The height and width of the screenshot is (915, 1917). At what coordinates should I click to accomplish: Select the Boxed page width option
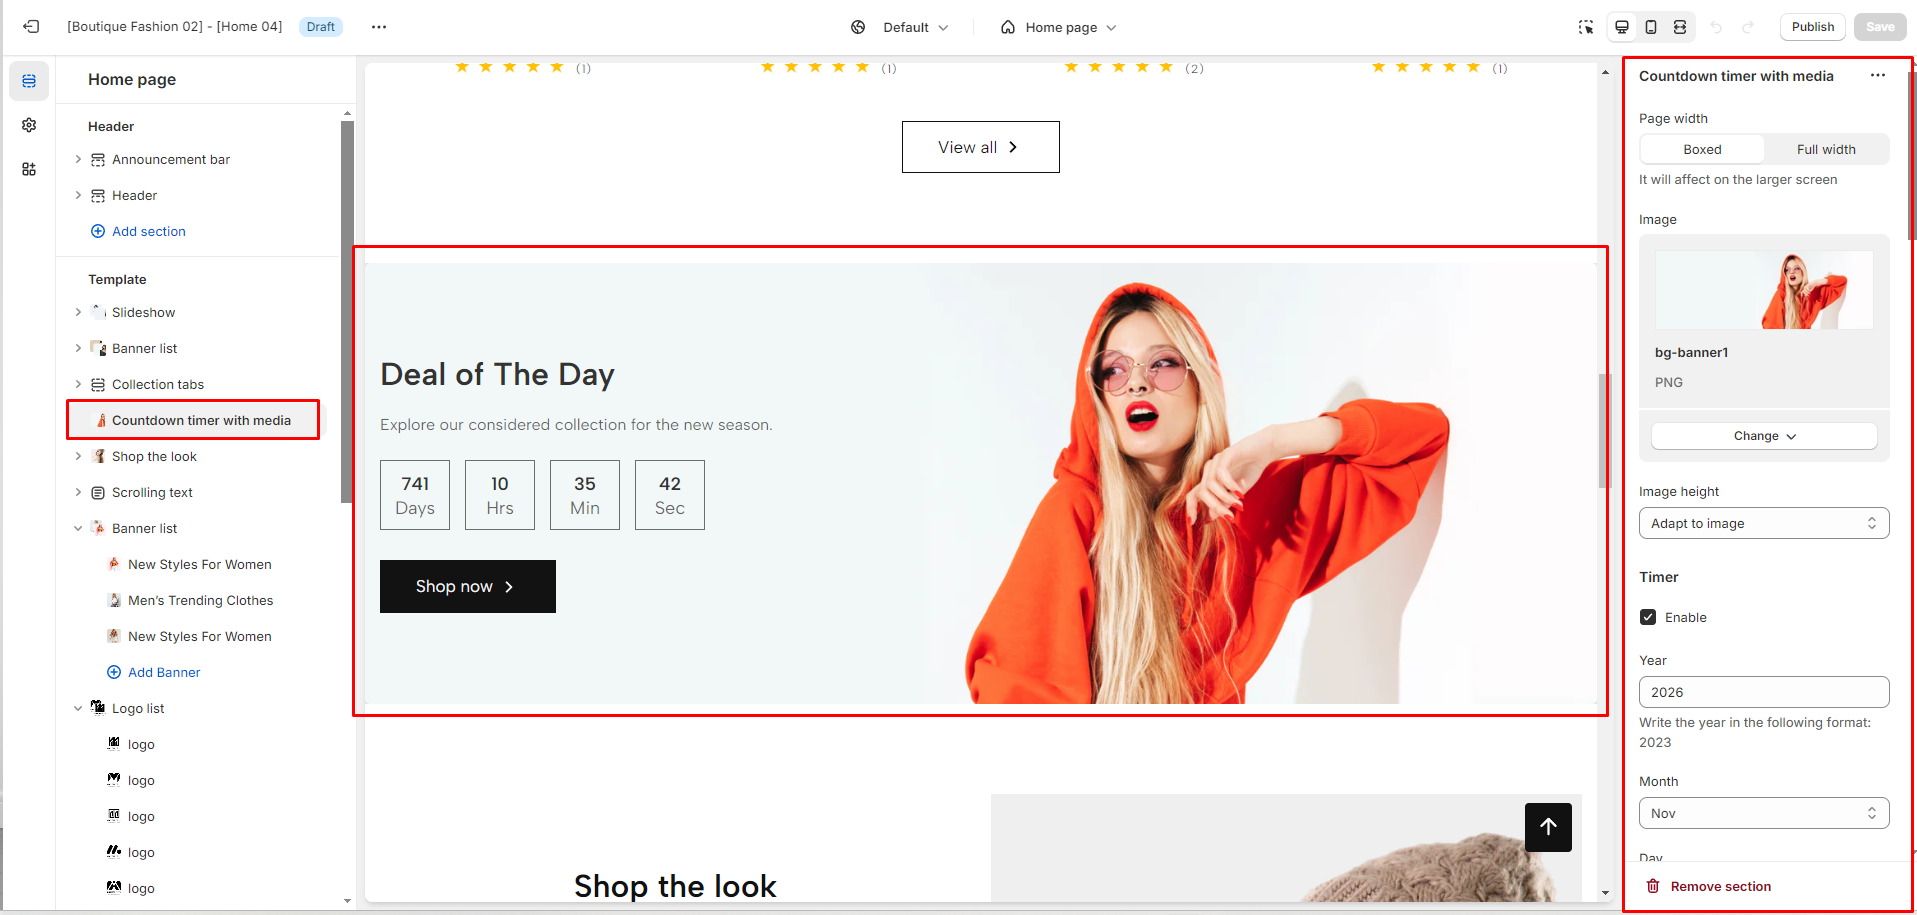[x=1702, y=149]
